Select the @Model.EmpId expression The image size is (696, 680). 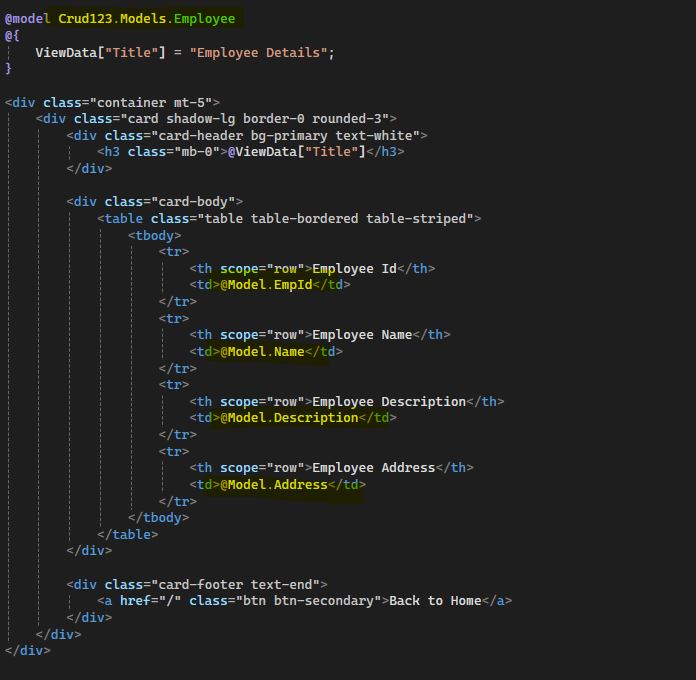pyautogui.click(x=267, y=285)
